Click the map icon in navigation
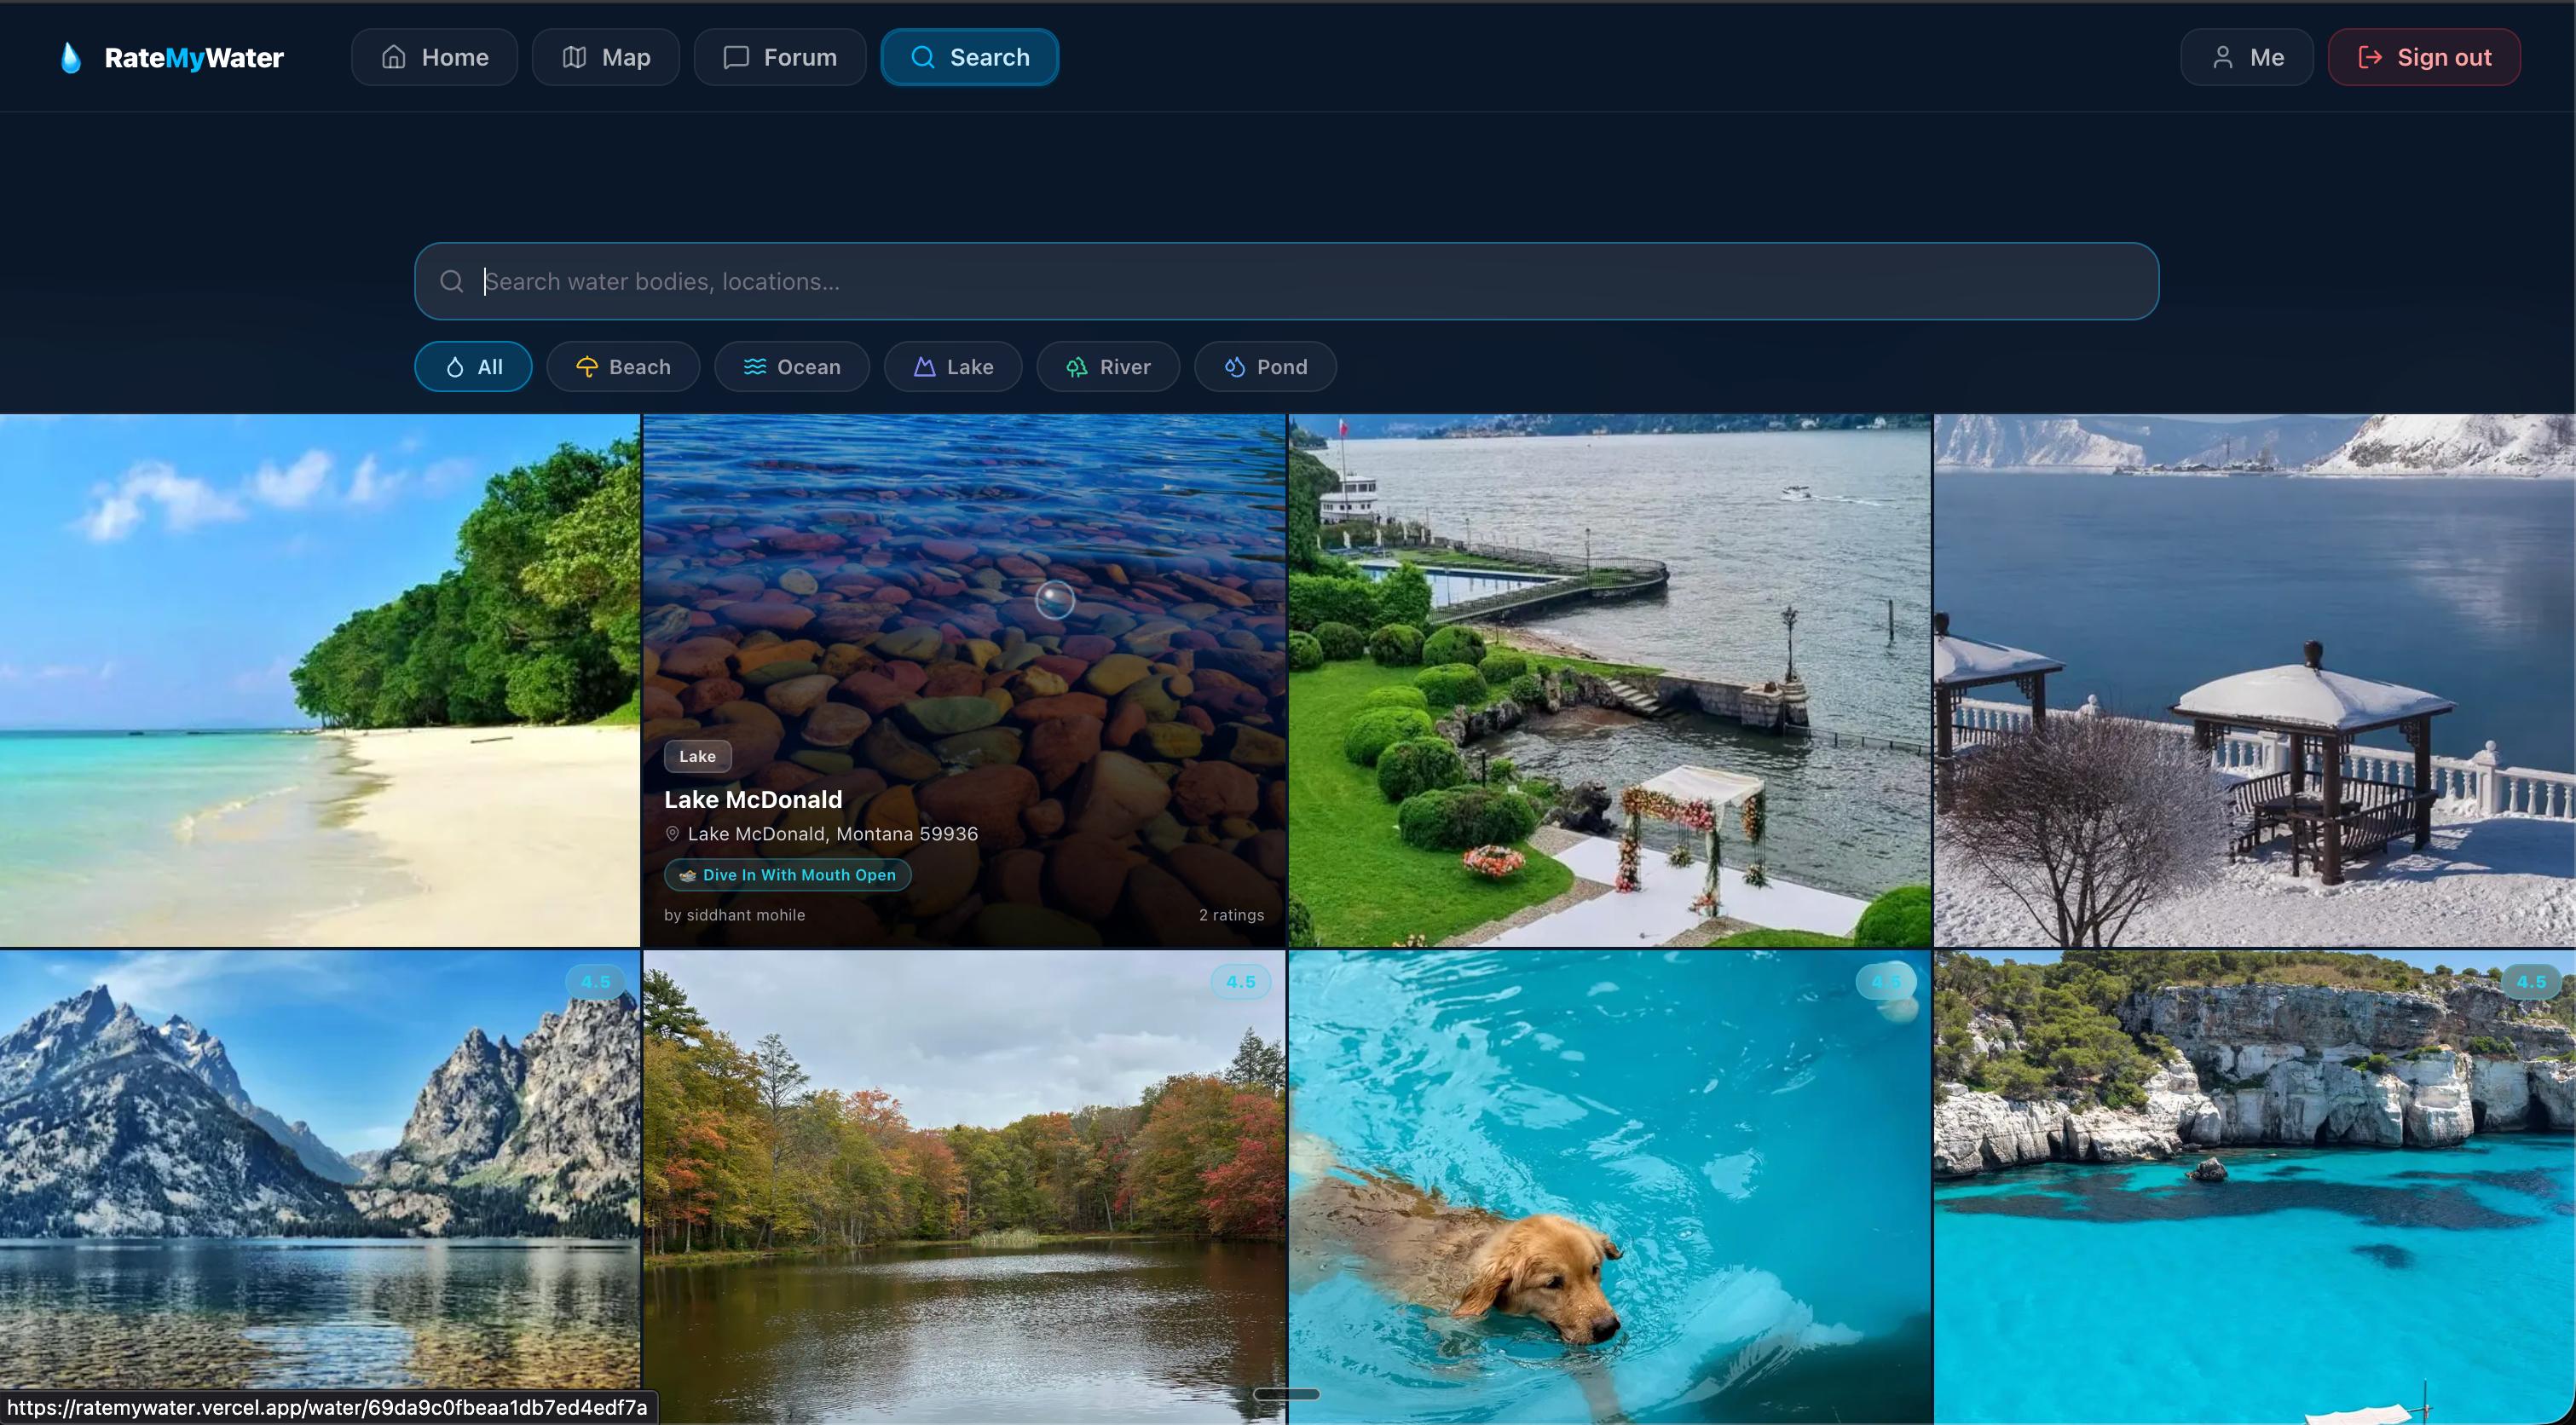Image resolution: width=2576 pixels, height=1425 pixels. tap(574, 58)
